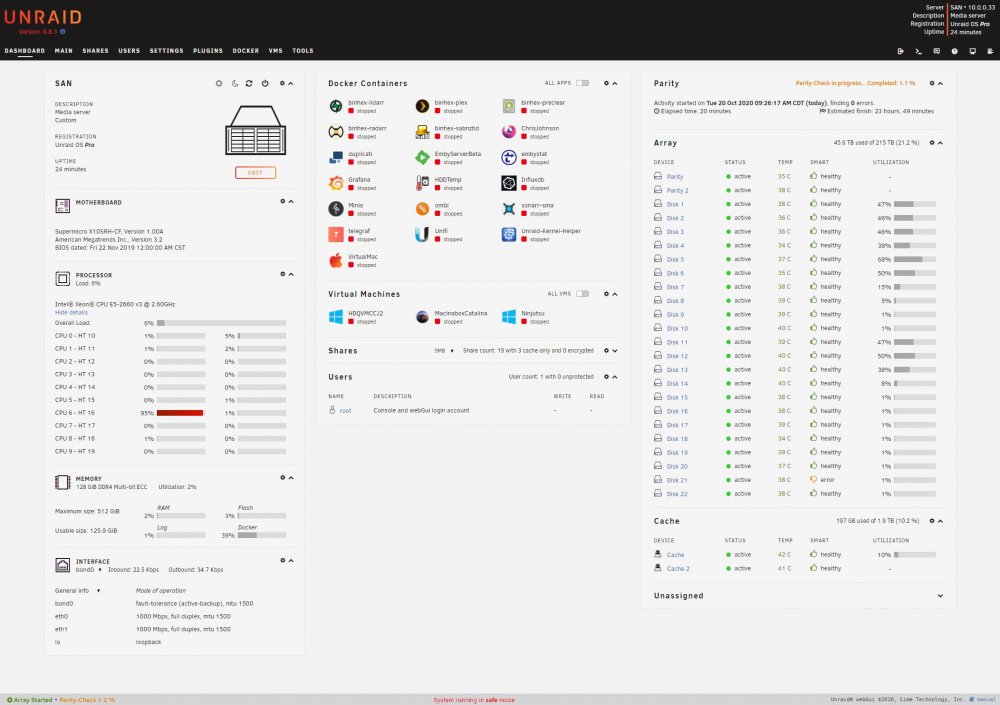1000x705 pixels.
Task: Expand the Unassigned devices section
Action: point(940,595)
